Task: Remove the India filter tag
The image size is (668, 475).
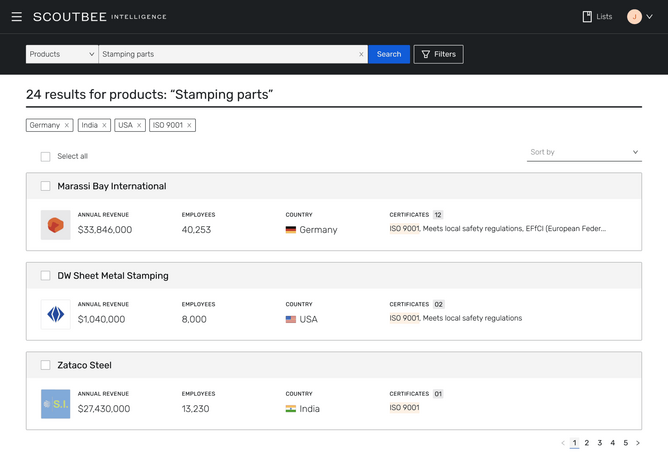Action: coord(104,125)
